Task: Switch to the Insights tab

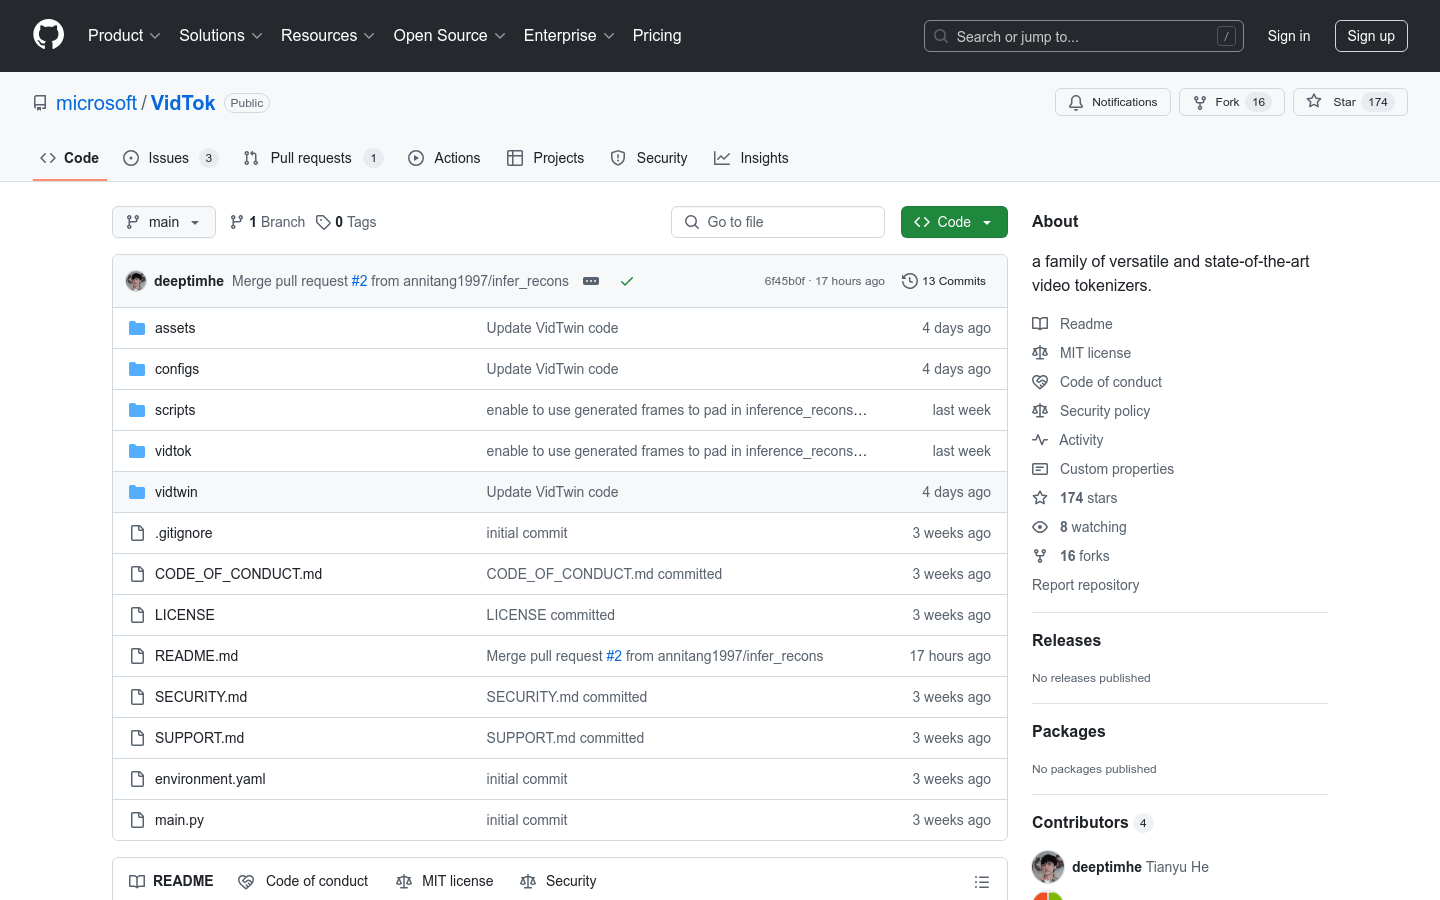Action: point(751,158)
